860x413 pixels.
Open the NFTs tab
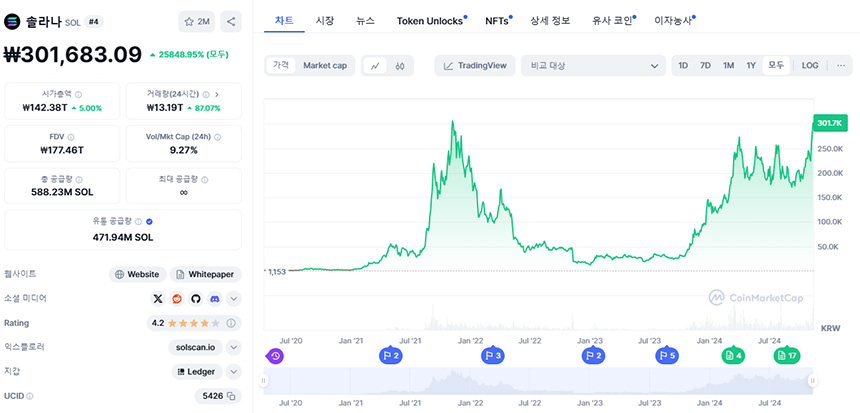(497, 21)
